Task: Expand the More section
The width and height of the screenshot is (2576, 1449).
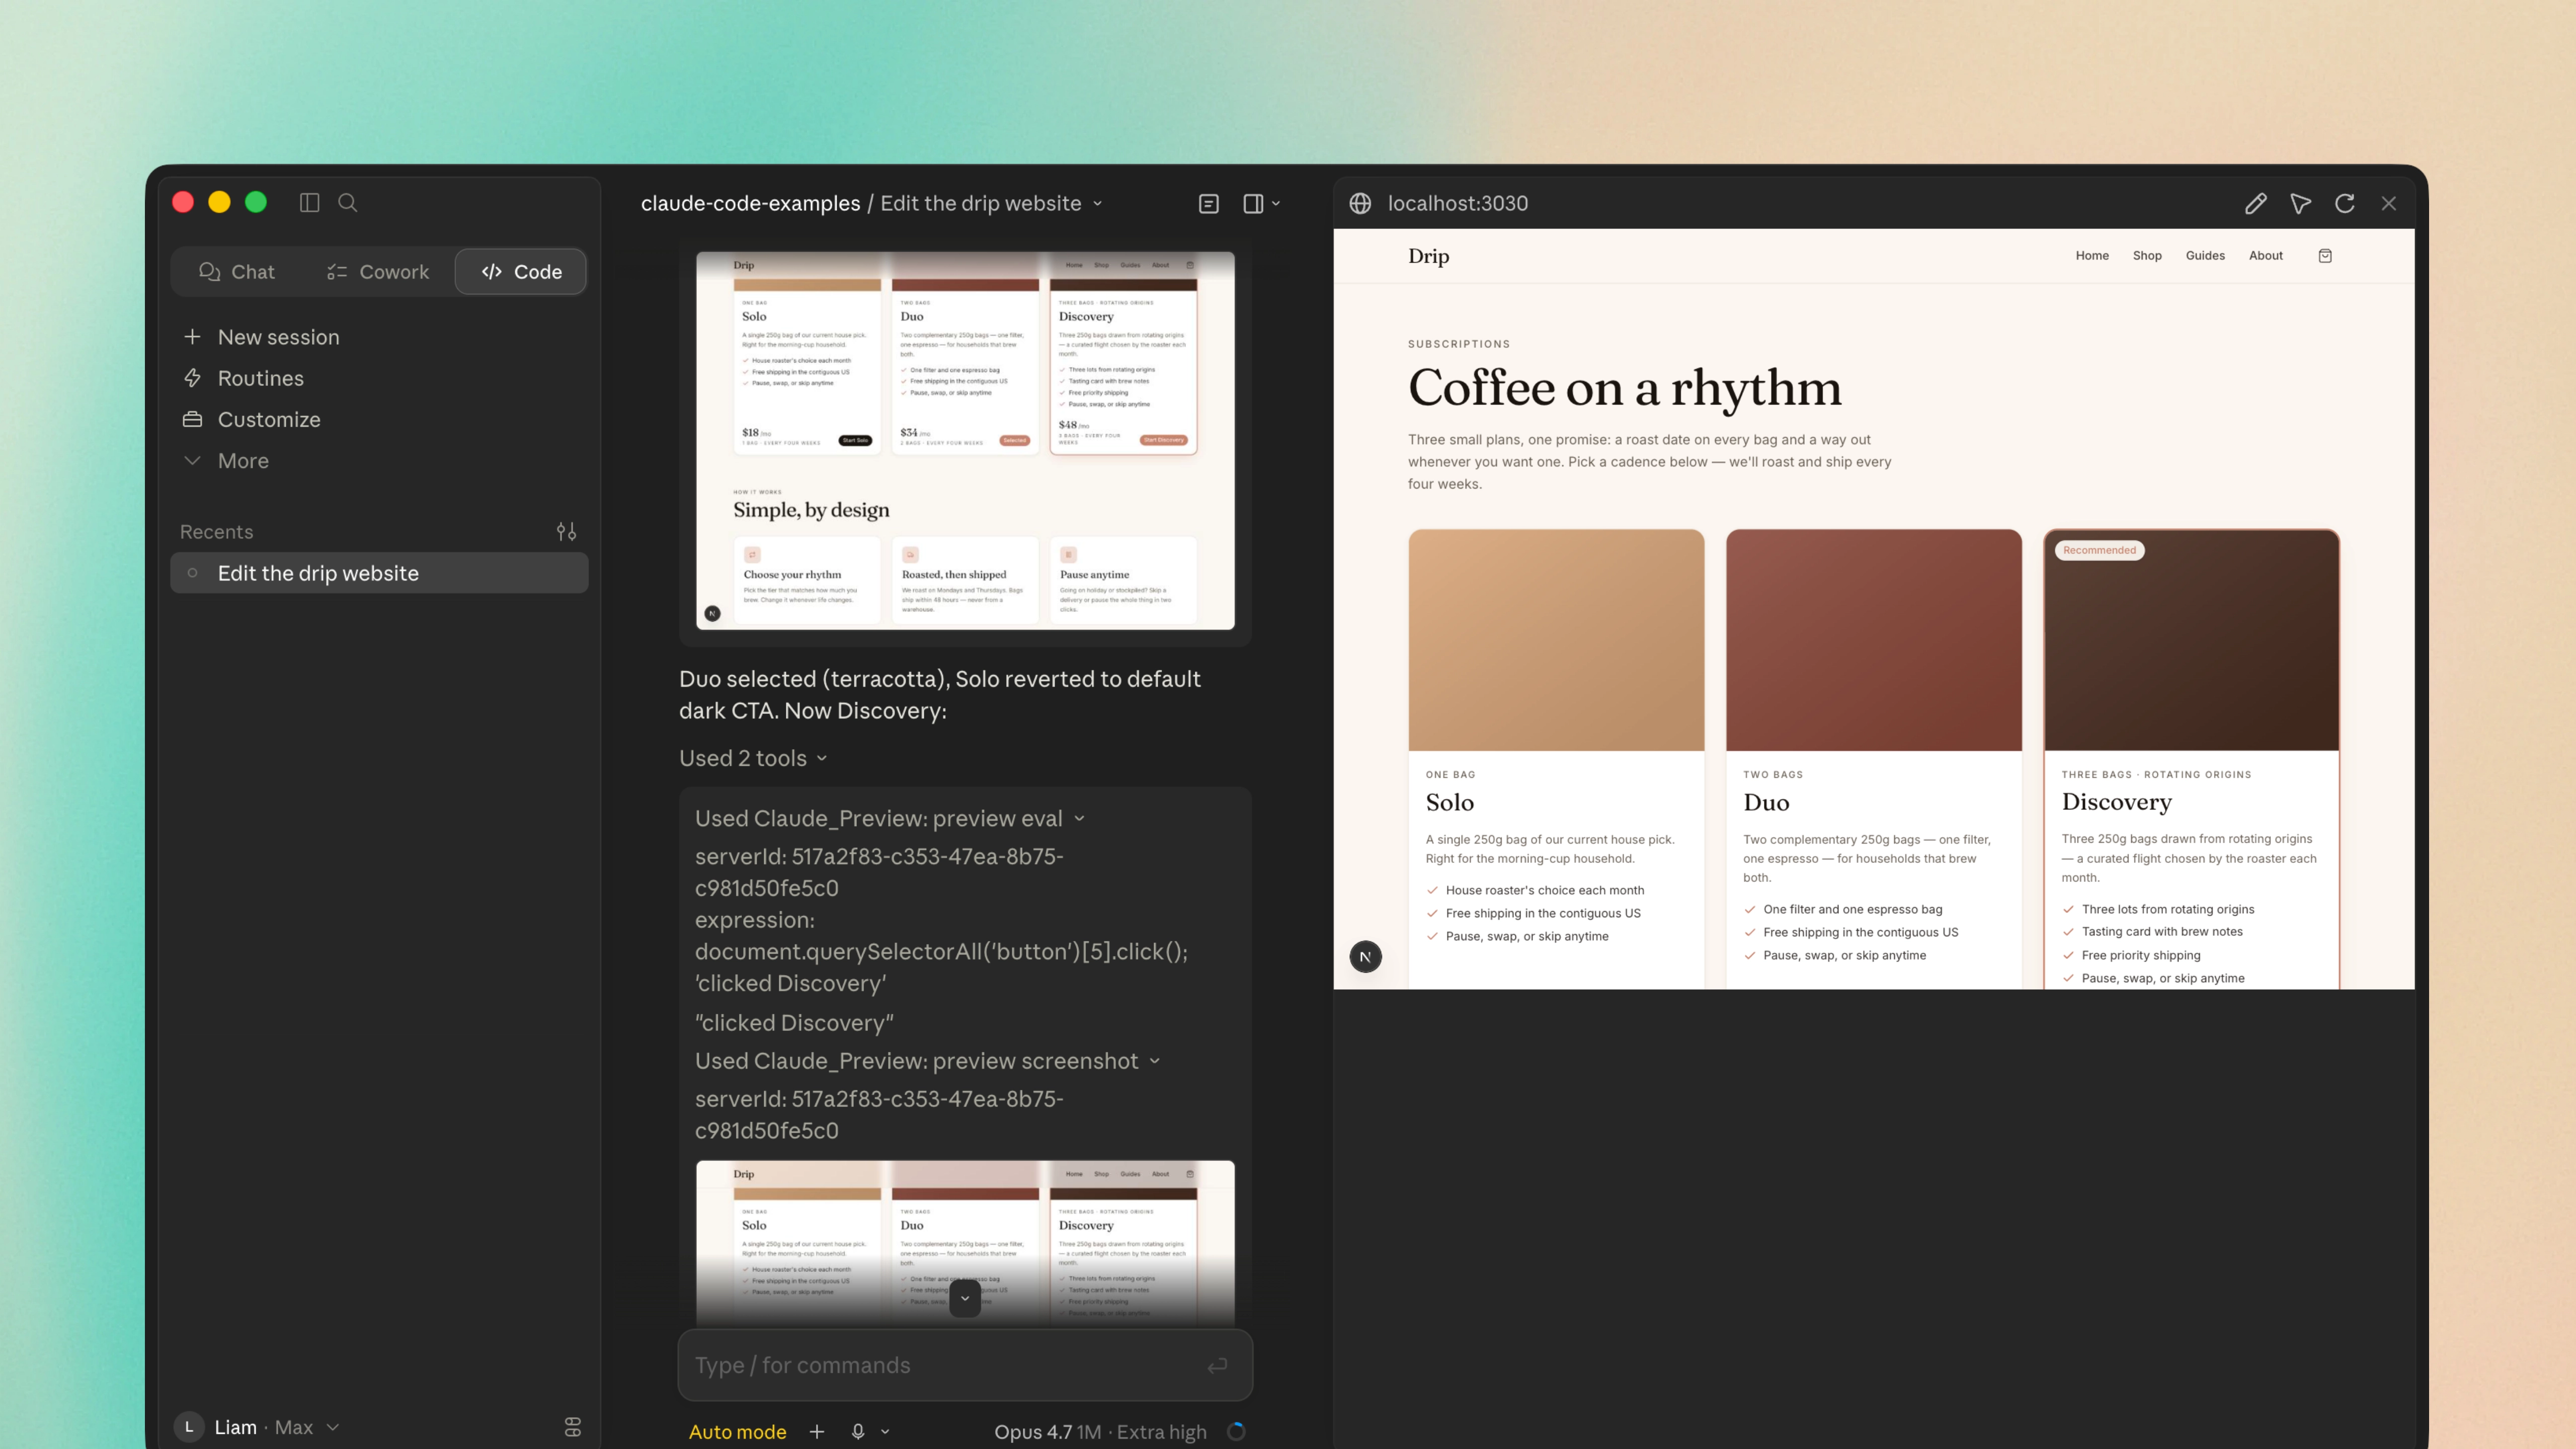Action: tap(243, 461)
